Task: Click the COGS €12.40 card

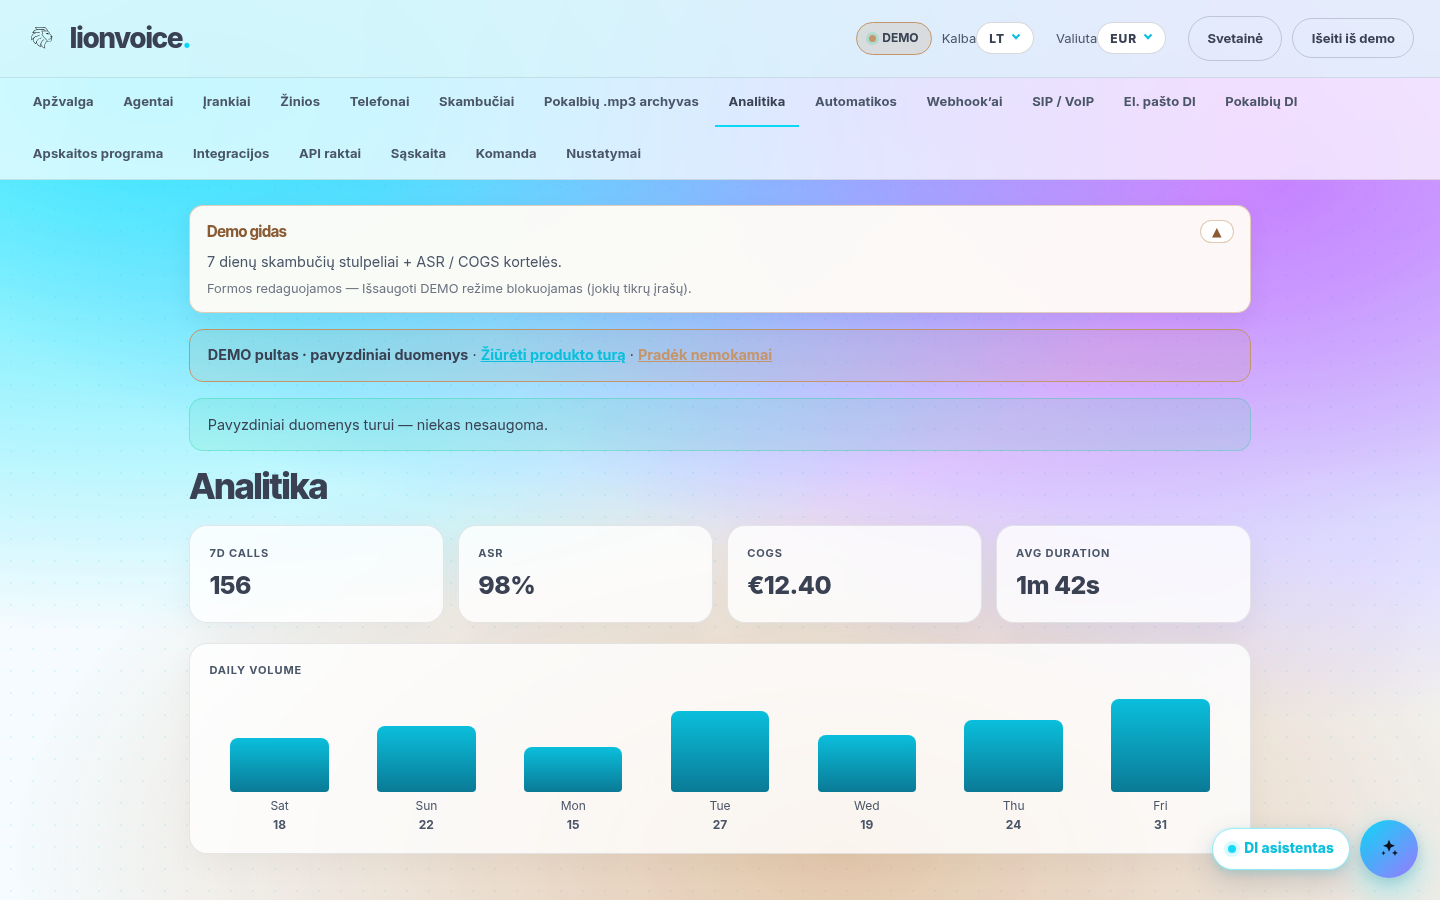Action: [x=854, y=574]
